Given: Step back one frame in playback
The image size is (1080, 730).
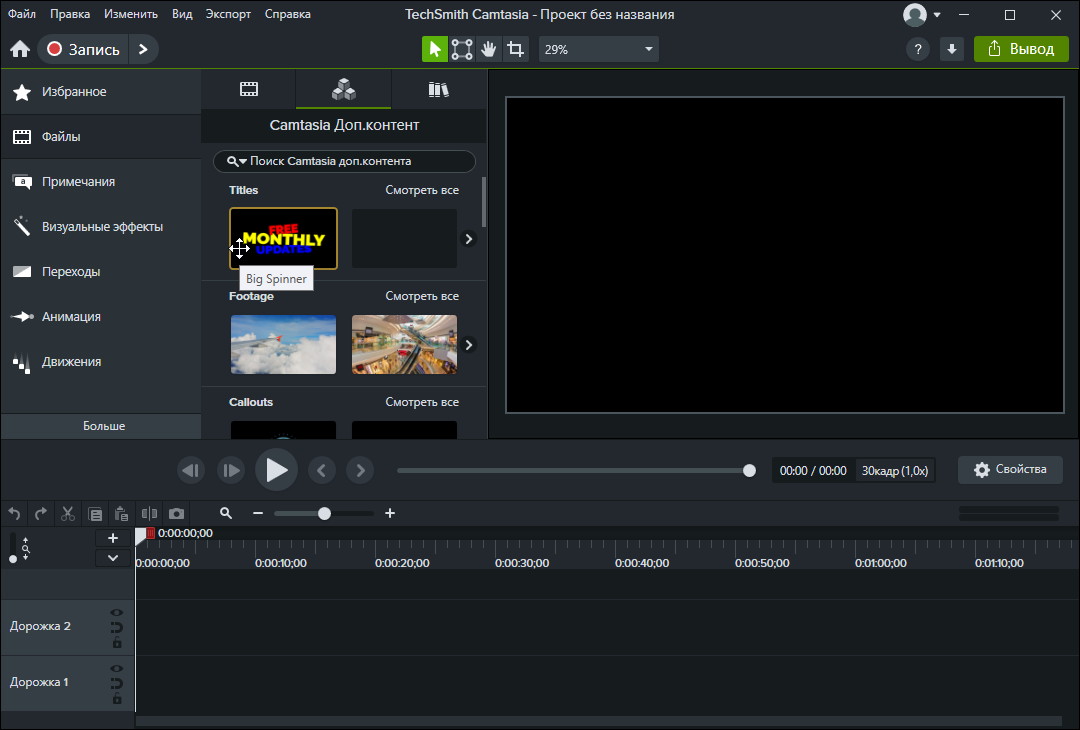Looking at the screenshot, I should point(191,470).
